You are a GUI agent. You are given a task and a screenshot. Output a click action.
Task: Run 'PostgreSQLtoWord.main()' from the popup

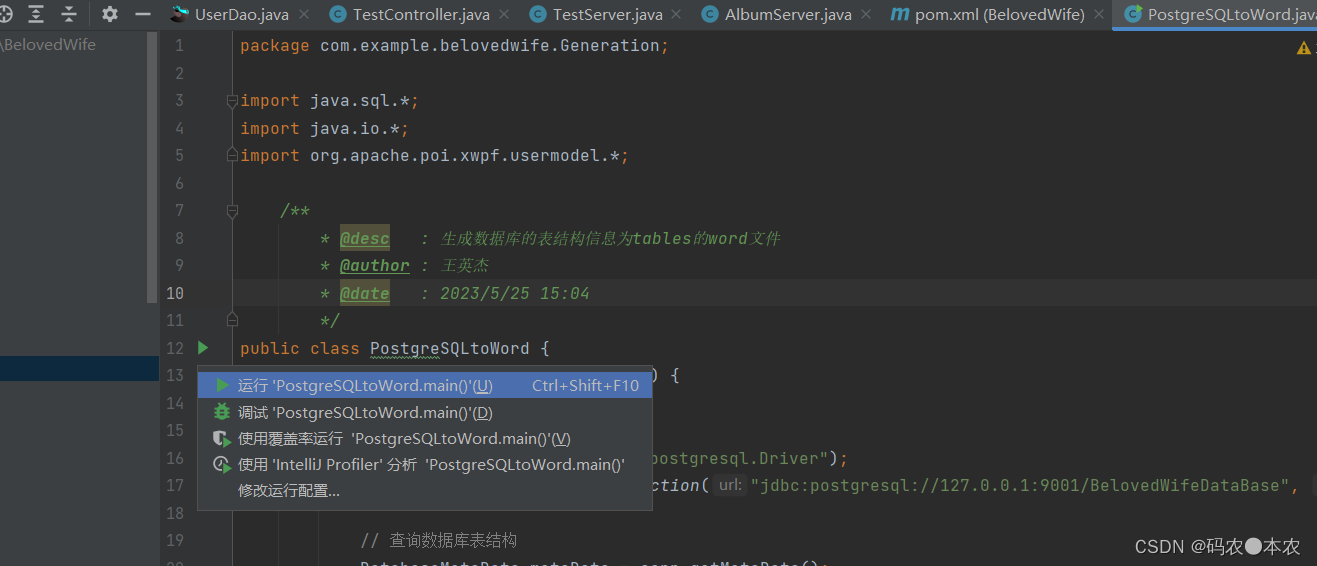click(x=425, y=386)
